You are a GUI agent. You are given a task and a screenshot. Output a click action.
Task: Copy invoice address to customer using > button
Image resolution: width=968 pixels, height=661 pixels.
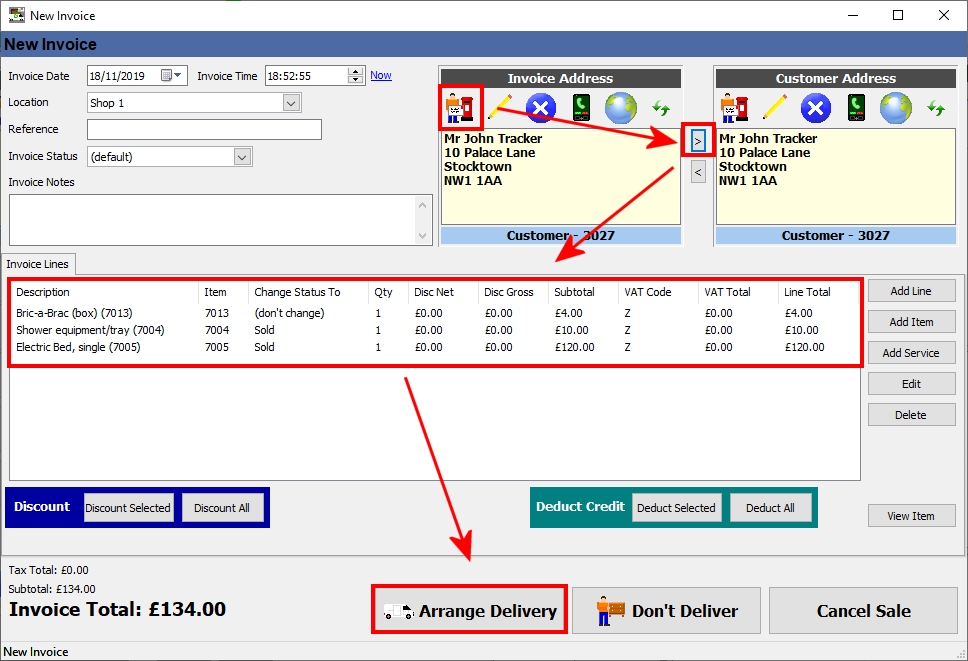(x=697, y=141)
